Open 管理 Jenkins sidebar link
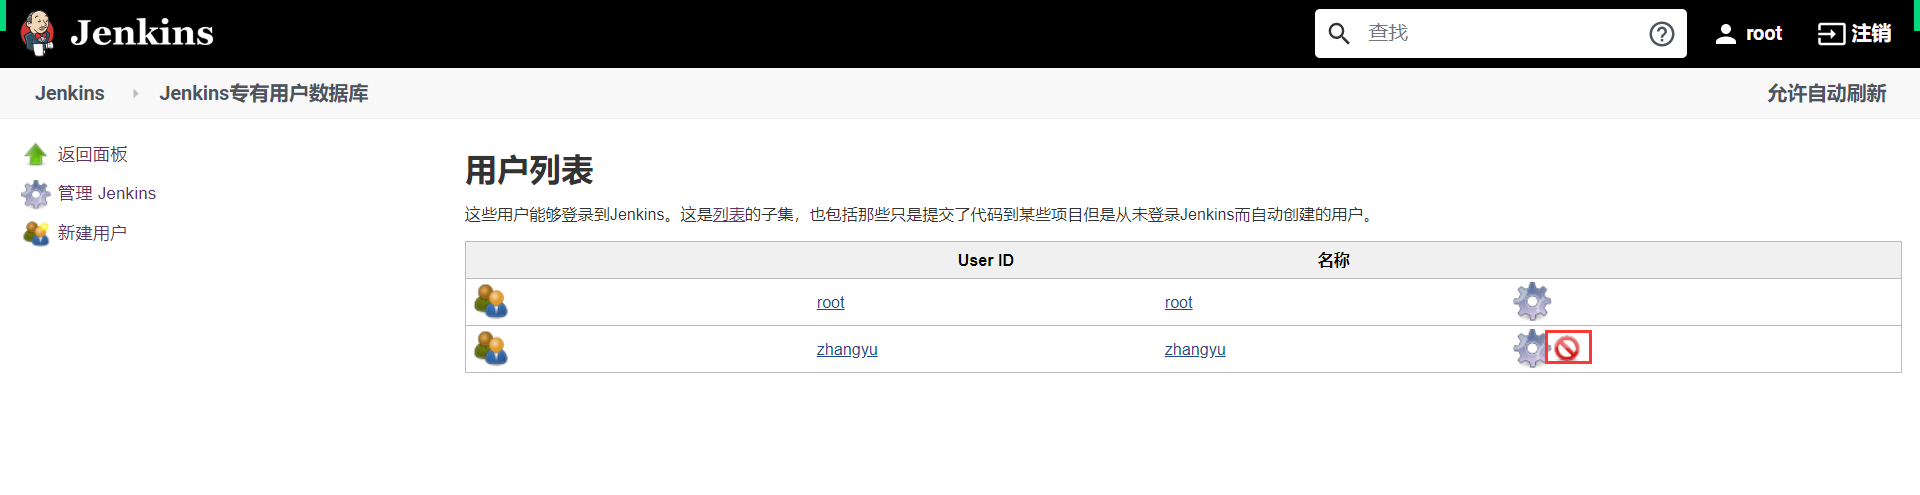The height and width of the screenshot is (495, 1920). (107, 193)
